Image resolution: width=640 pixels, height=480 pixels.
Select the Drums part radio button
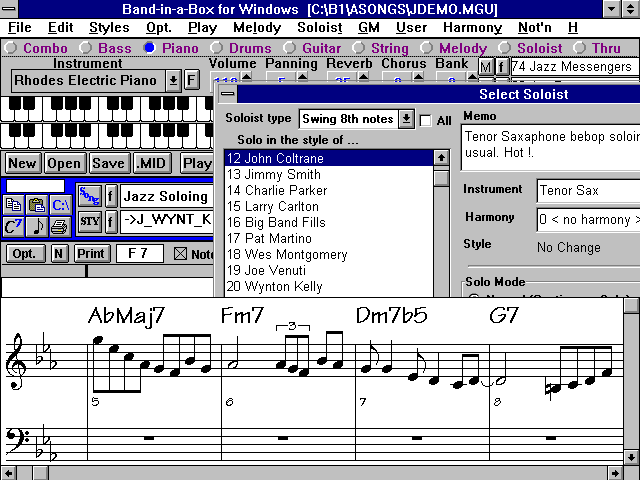pyautogui.click(x=216, y=48)
